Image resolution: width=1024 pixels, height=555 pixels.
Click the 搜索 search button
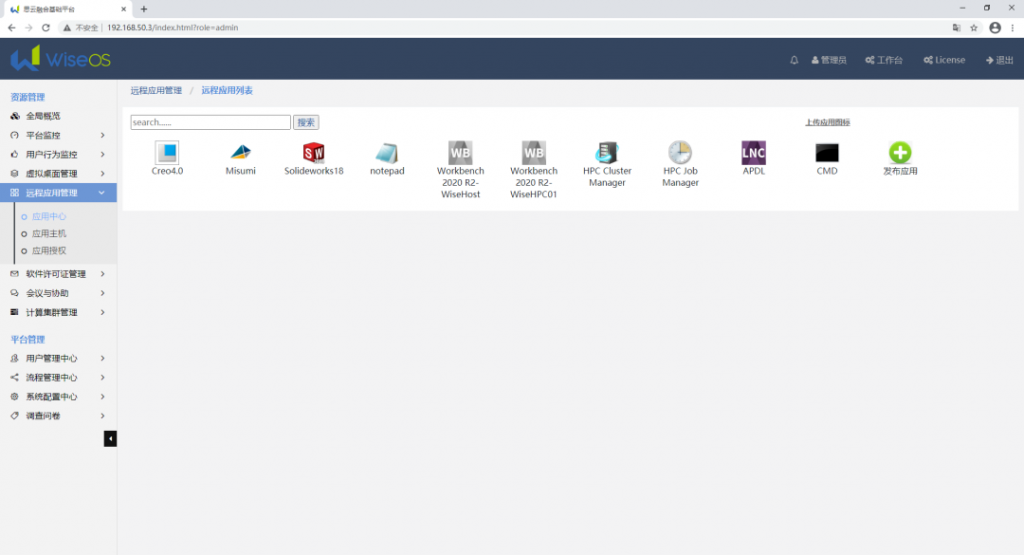[306, 122]
